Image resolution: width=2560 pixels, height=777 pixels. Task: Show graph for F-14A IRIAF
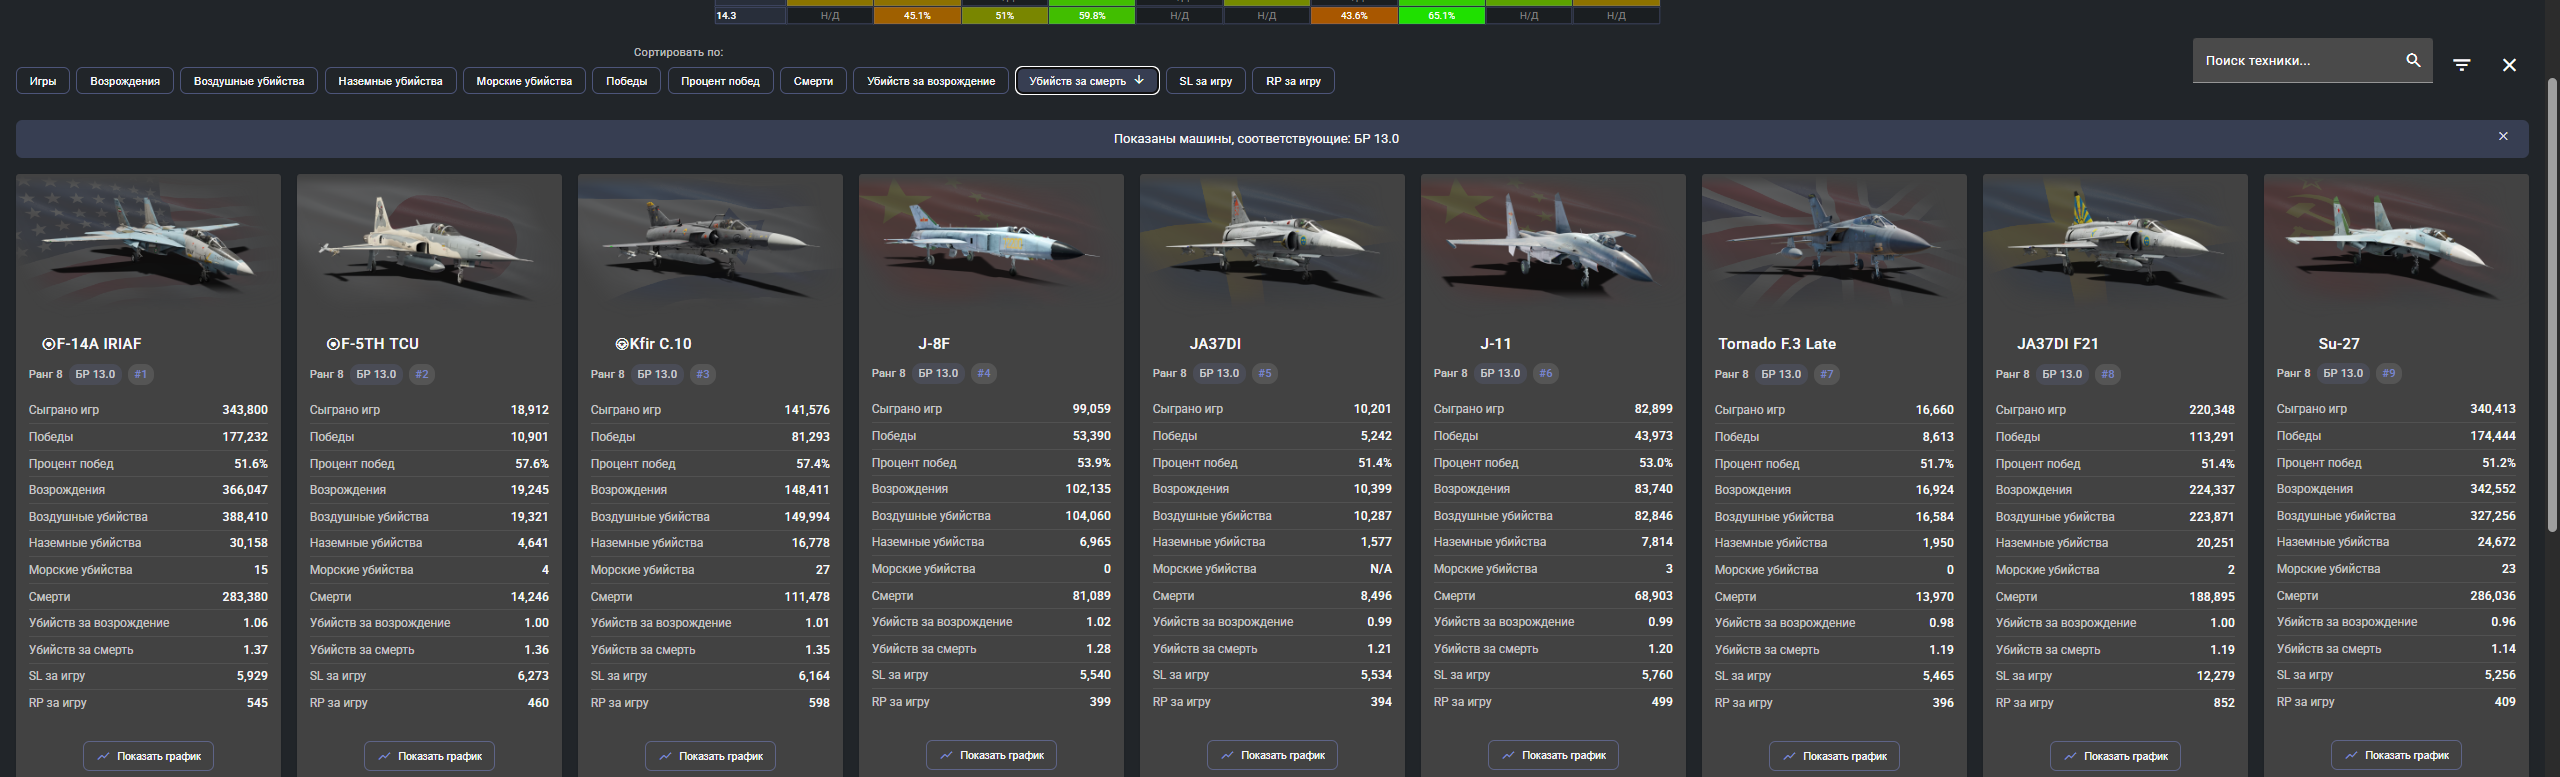point(148,756)
